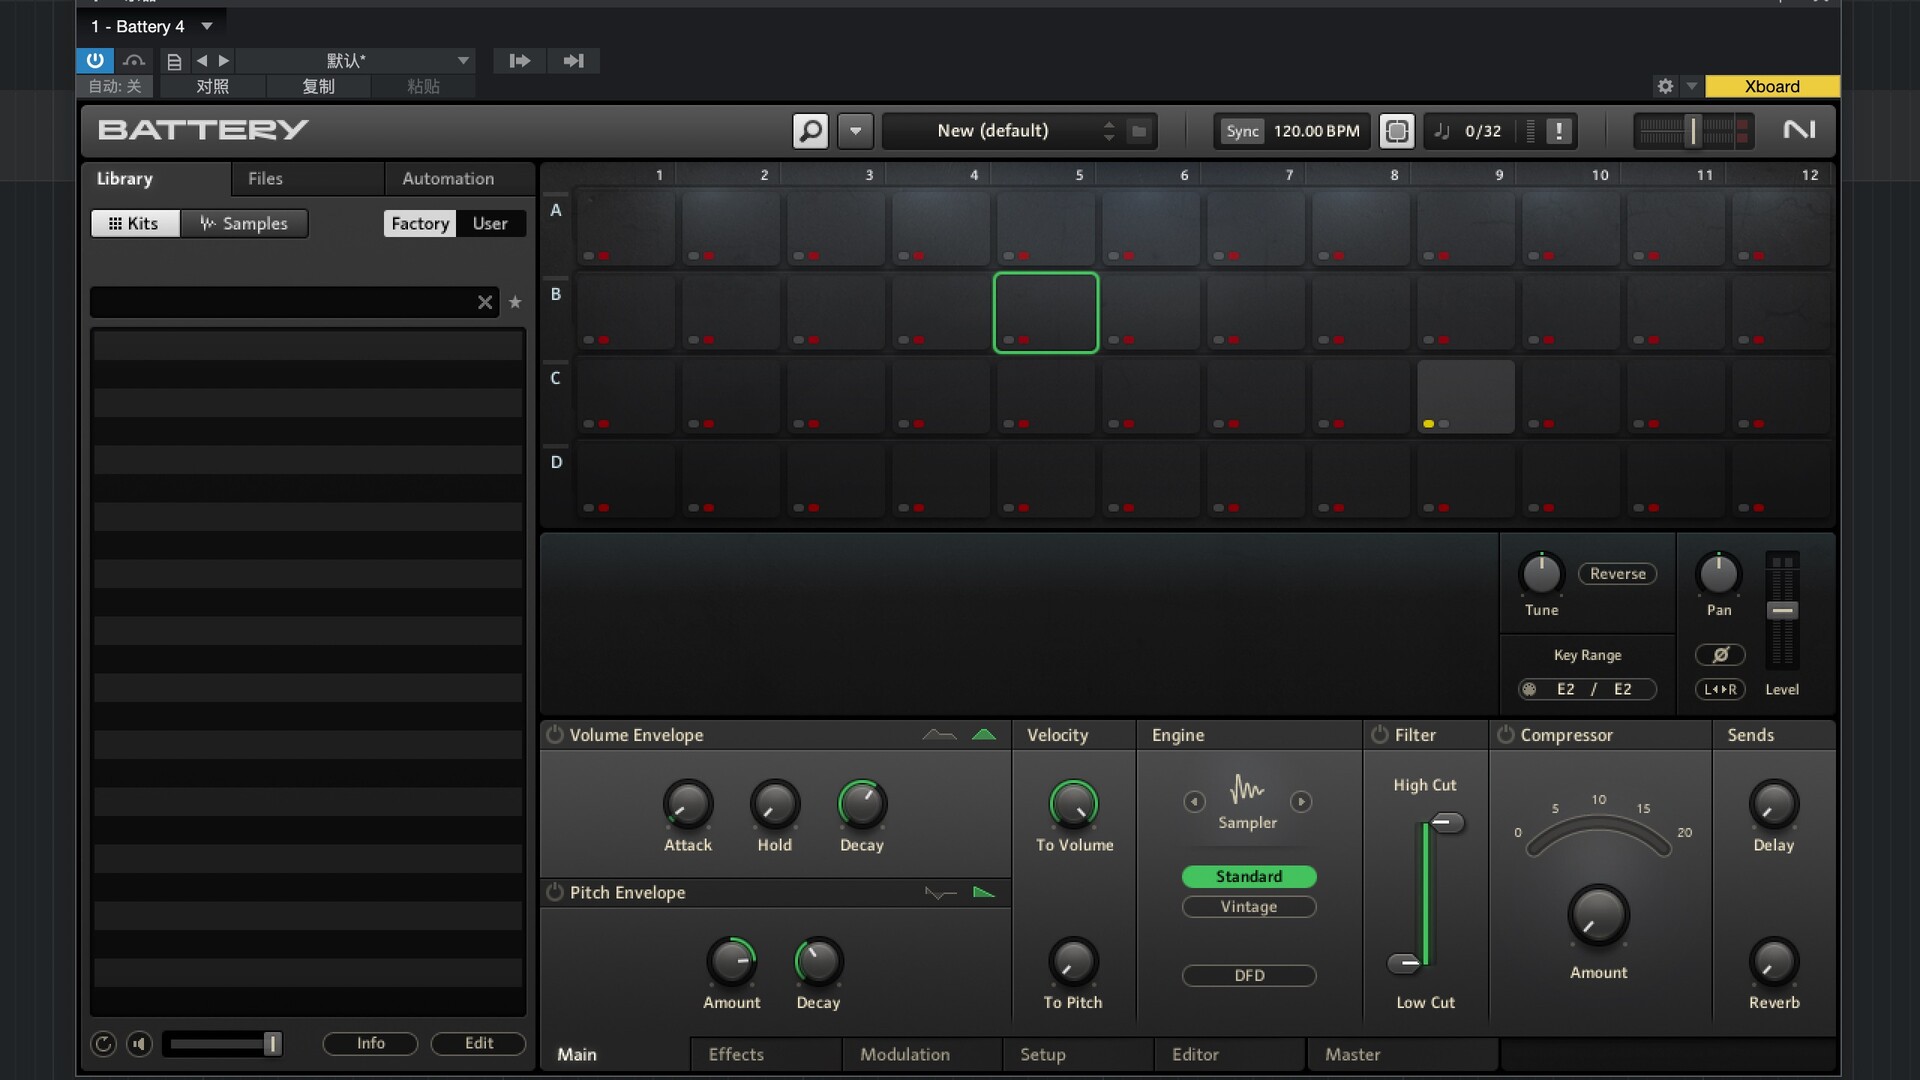Step through kits with the up/down arrows
Image resolution: width=1920 pixels, height=1080 pixels.
(x=1108, y=131)
